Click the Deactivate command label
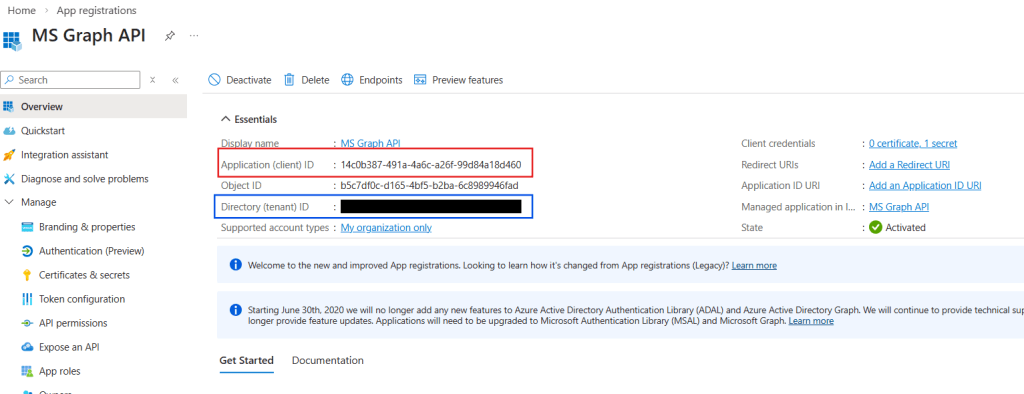The height and width of the screenshot is (394, 1024). tap(249, 80)
